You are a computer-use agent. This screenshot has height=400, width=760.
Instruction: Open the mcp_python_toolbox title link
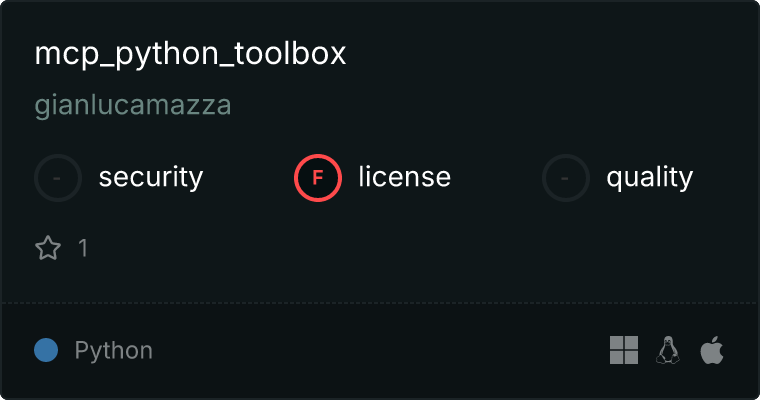pyautogui.click(x=190, y=55)
